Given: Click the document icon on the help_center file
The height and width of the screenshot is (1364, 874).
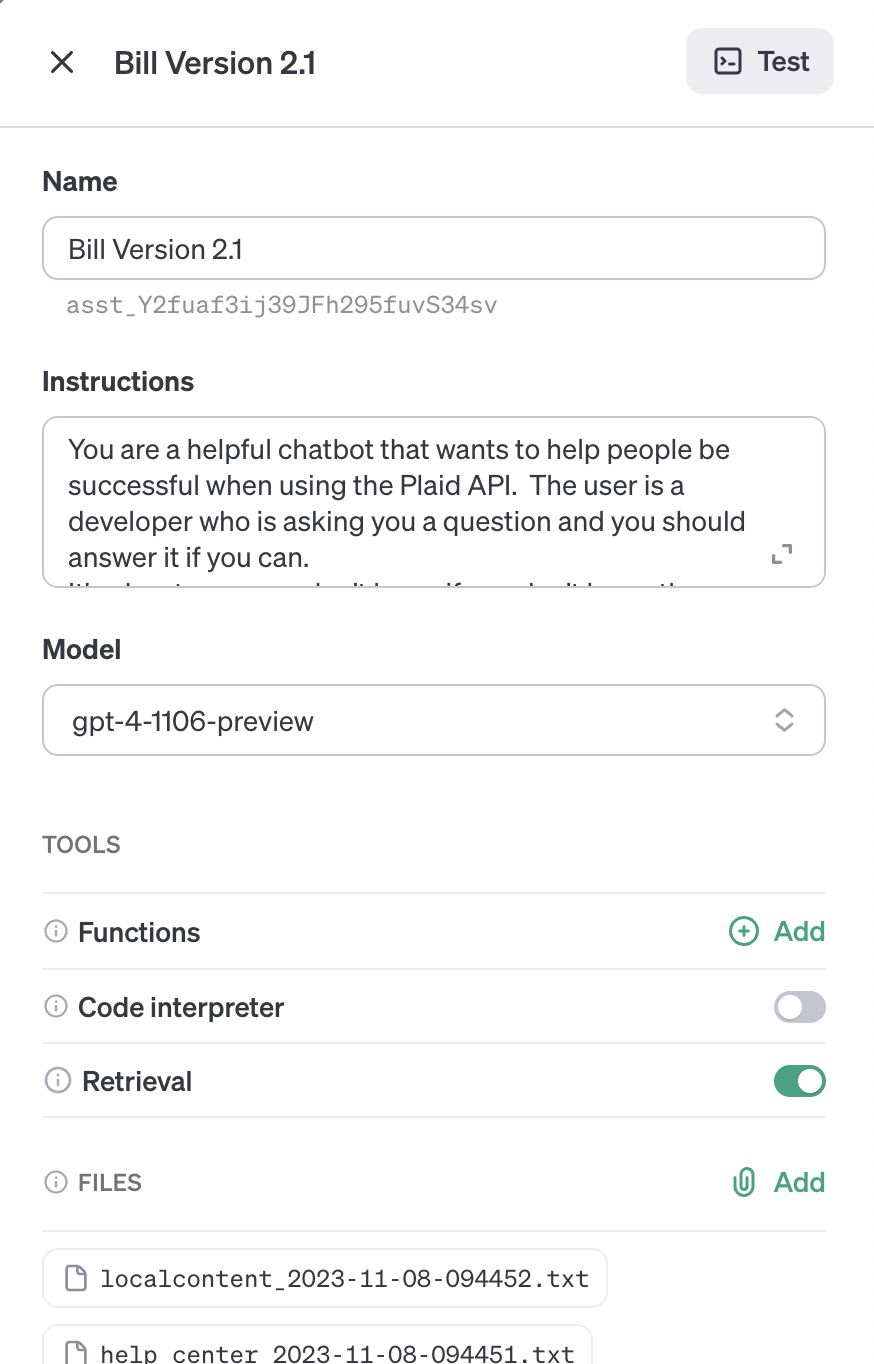Looking at the screenshot, I should [75, 1352].
